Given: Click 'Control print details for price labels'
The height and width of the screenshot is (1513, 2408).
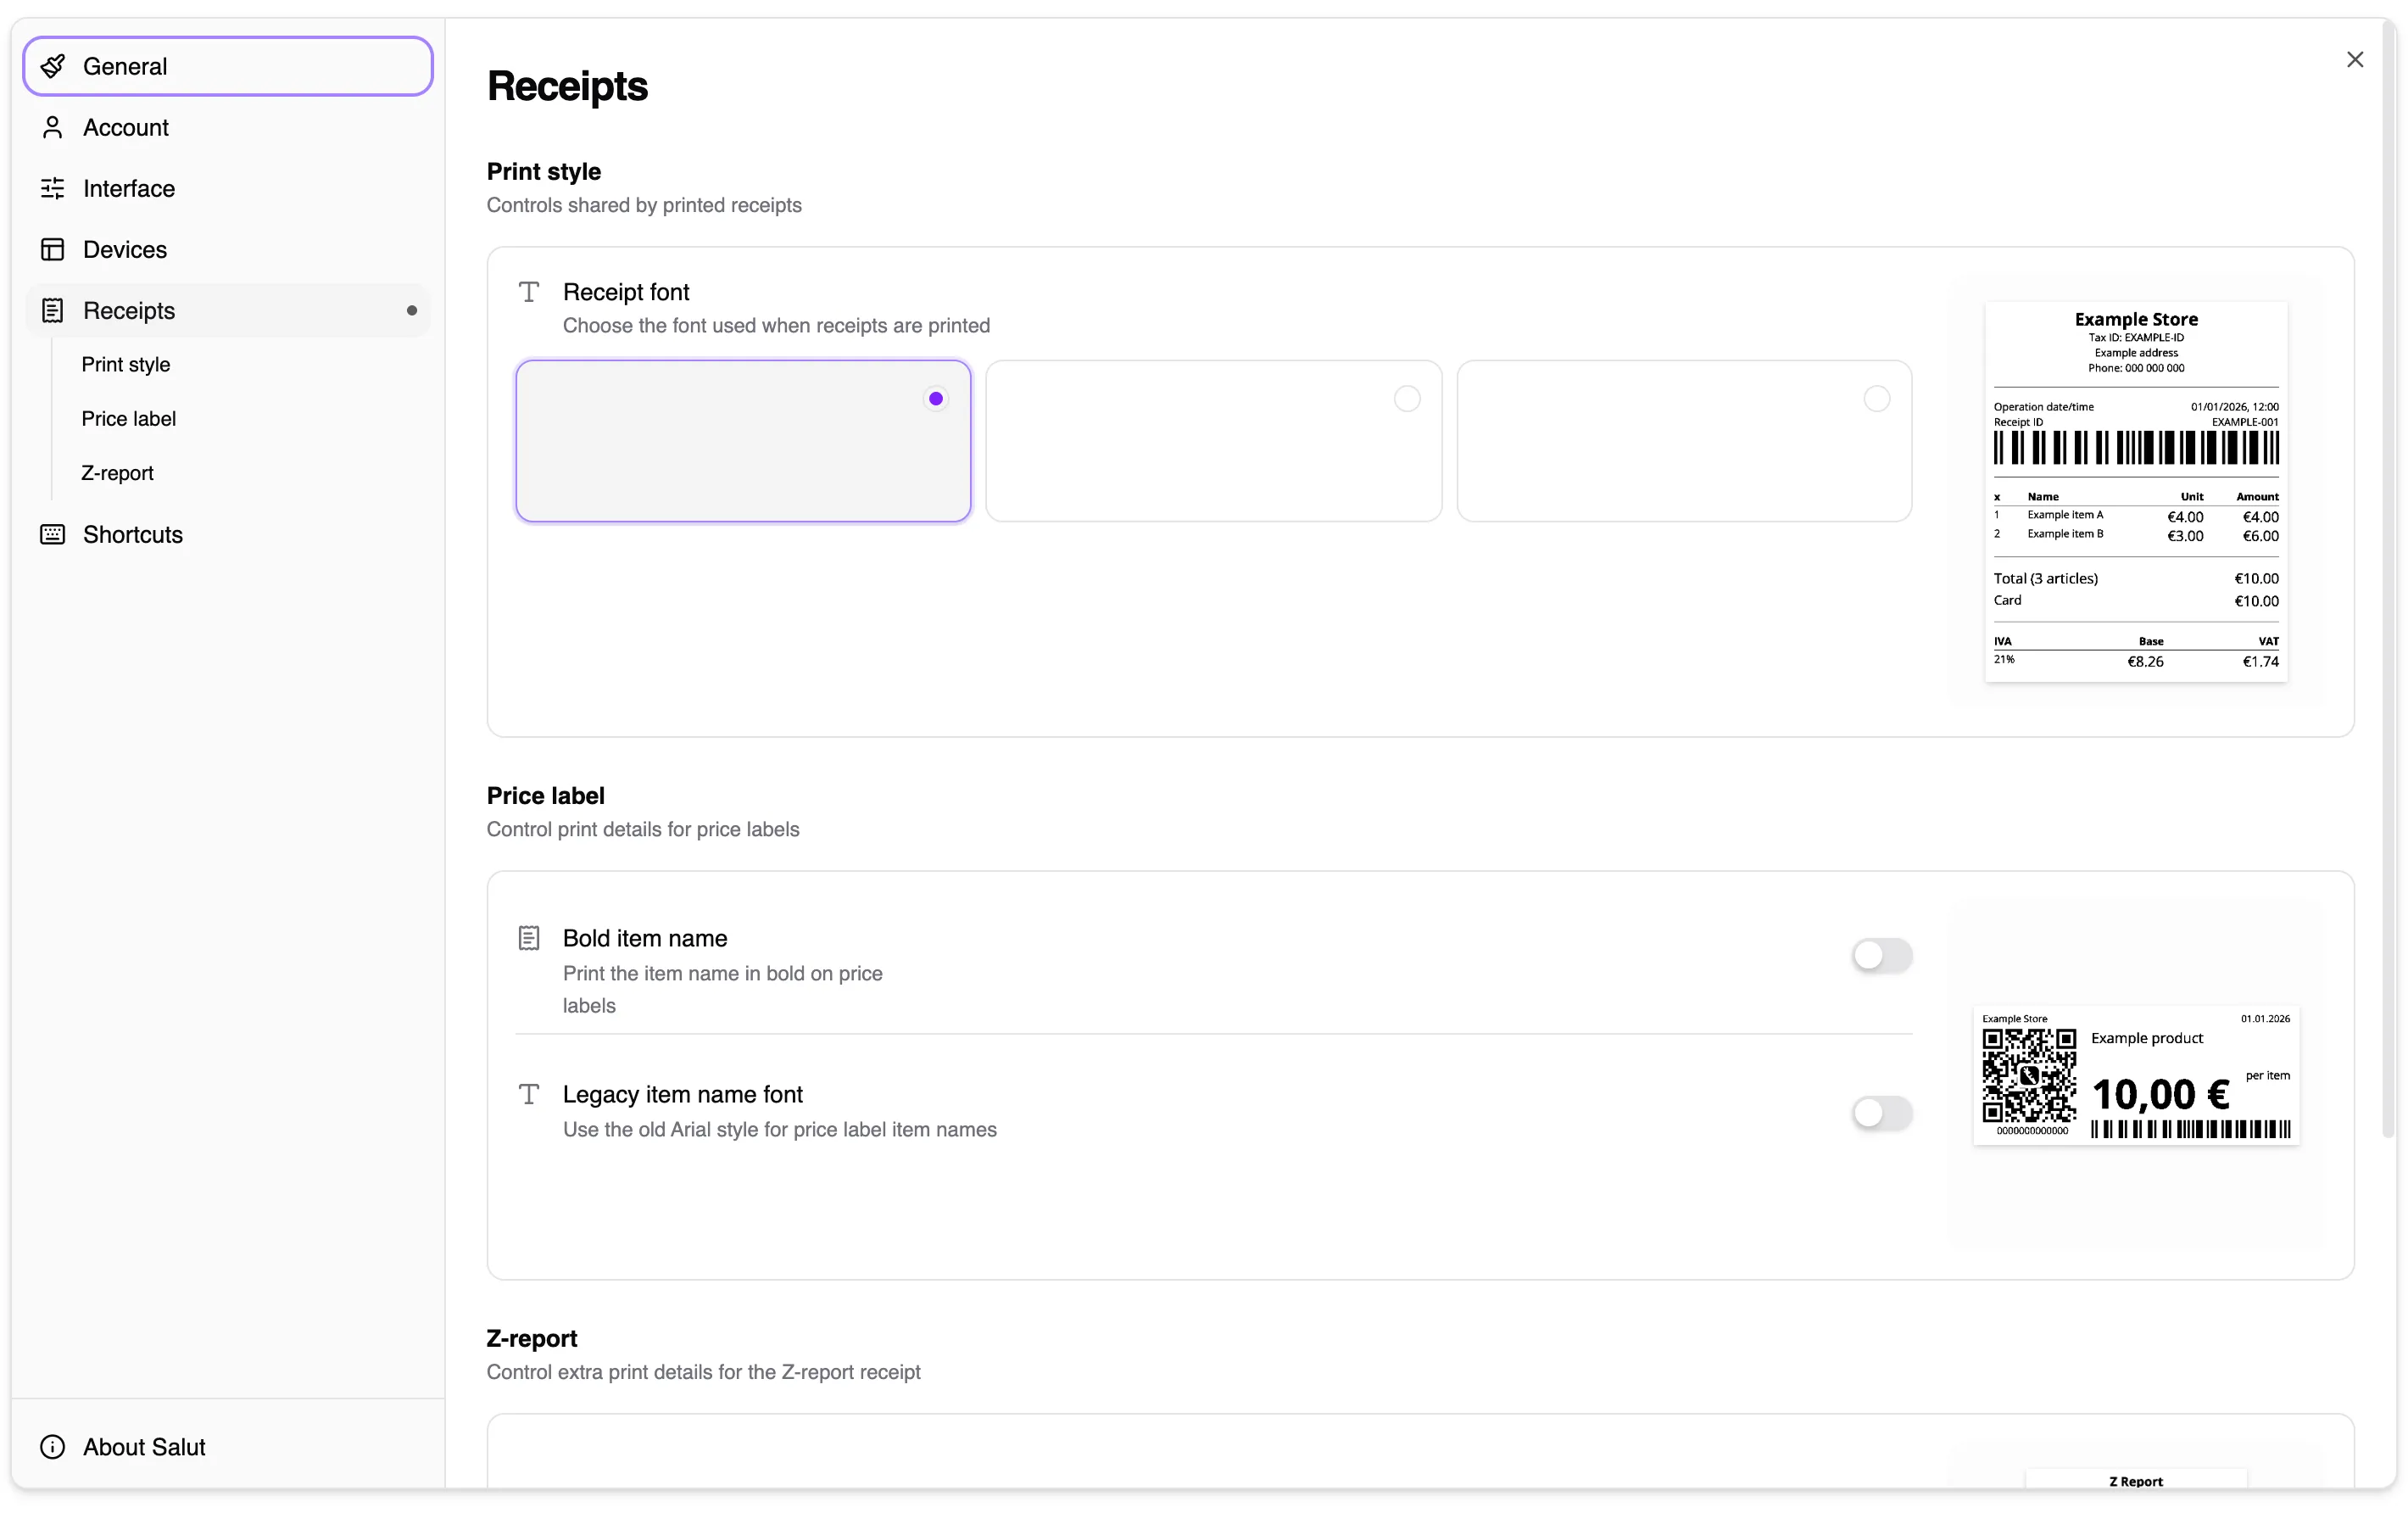Looking at the screenshot, I should point(643,829).
